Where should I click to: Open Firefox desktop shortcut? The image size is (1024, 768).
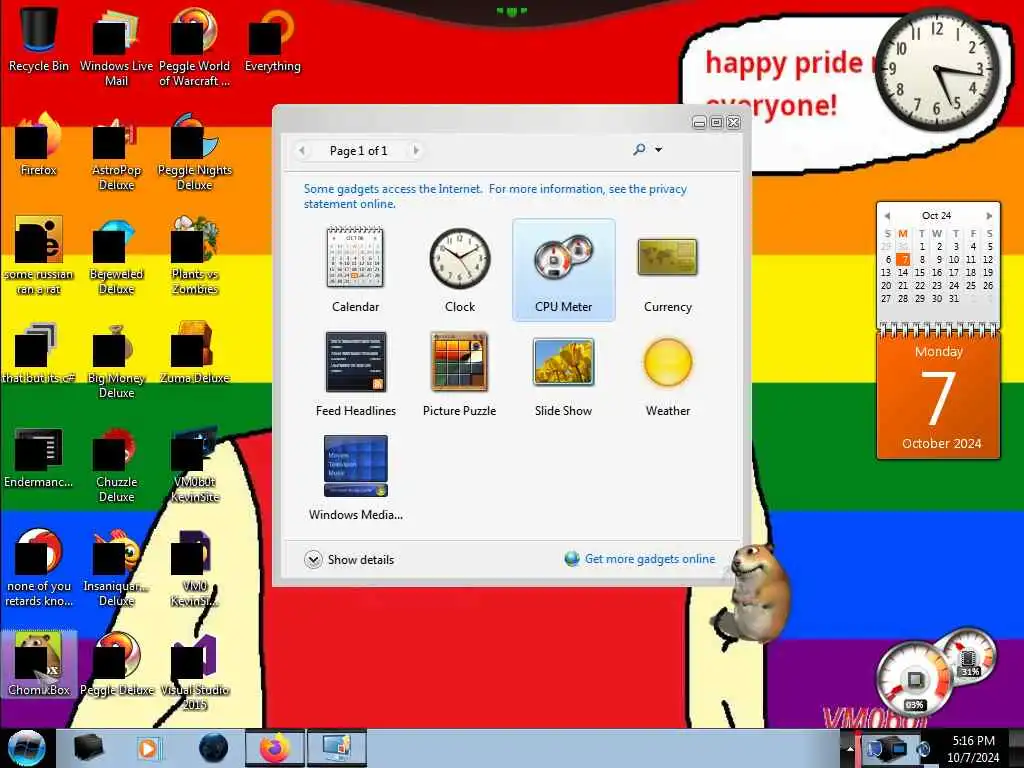coord(39,145)
